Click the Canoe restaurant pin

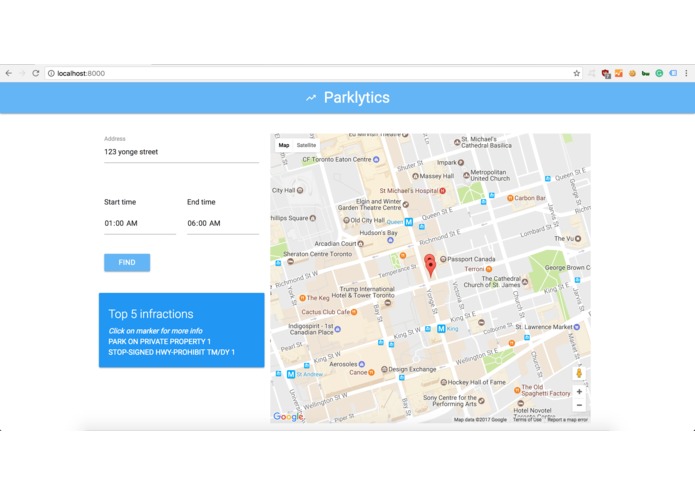371,373
